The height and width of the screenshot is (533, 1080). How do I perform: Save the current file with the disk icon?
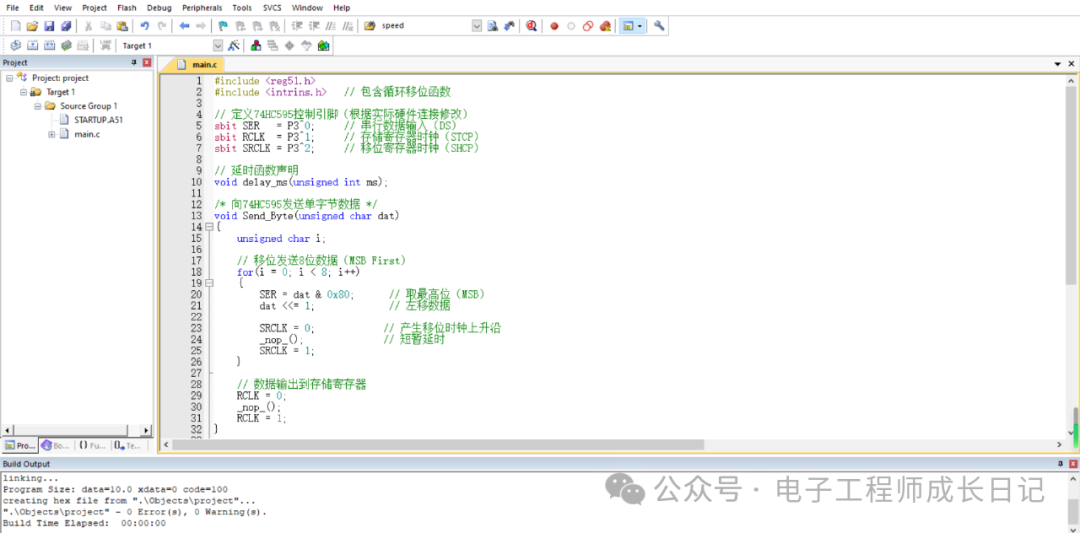tap(49, 26)
